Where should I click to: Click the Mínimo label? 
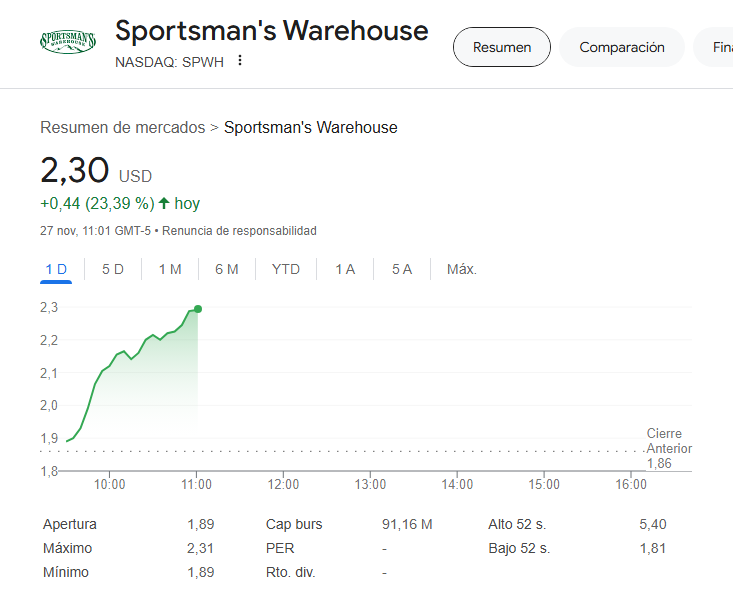[66, 572]
